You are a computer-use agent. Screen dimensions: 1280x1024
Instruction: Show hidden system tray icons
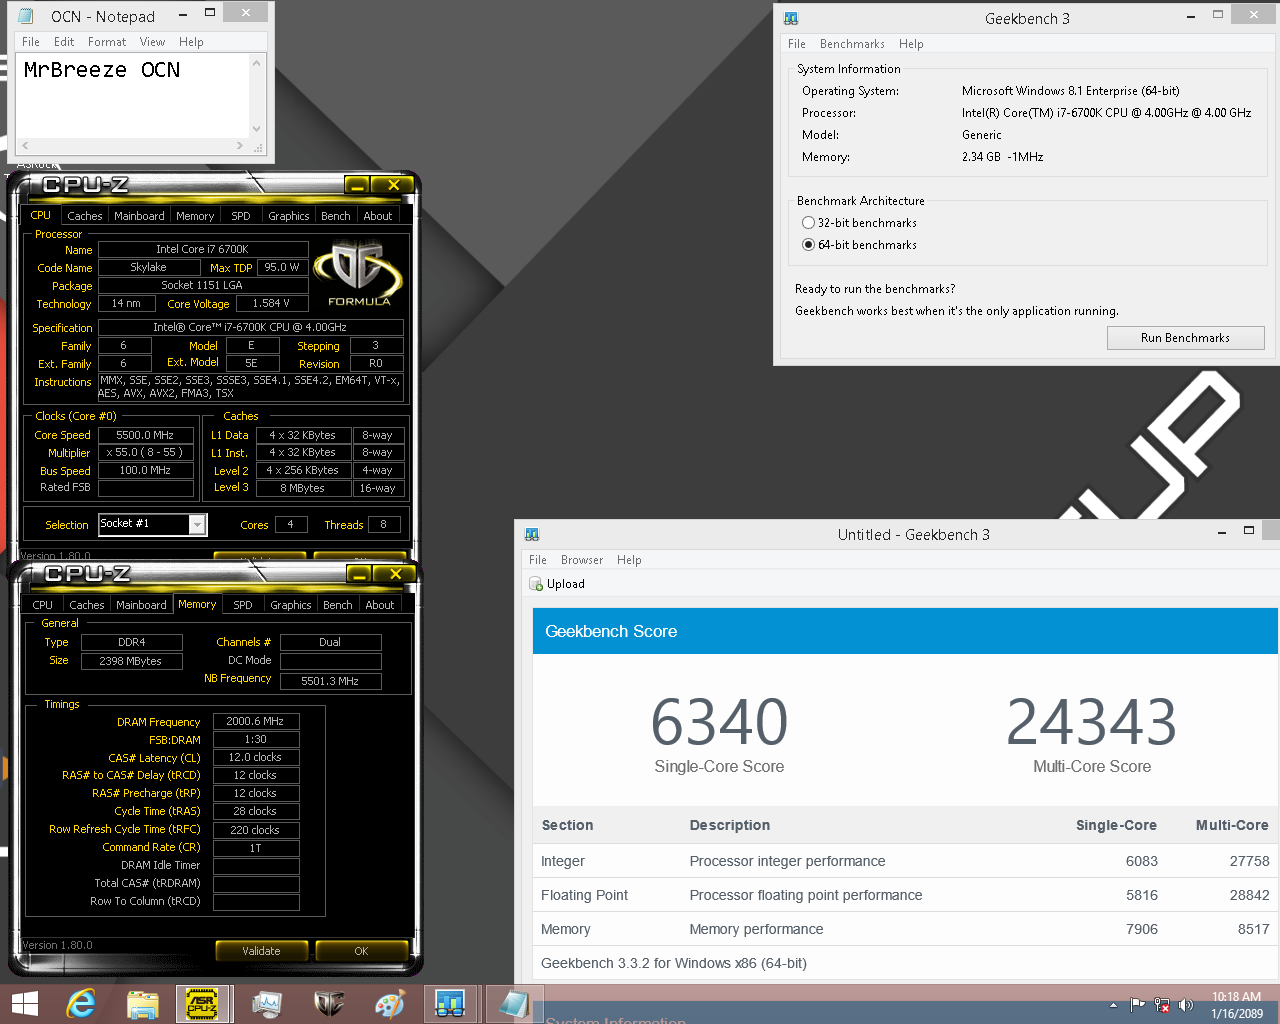1113,1005
